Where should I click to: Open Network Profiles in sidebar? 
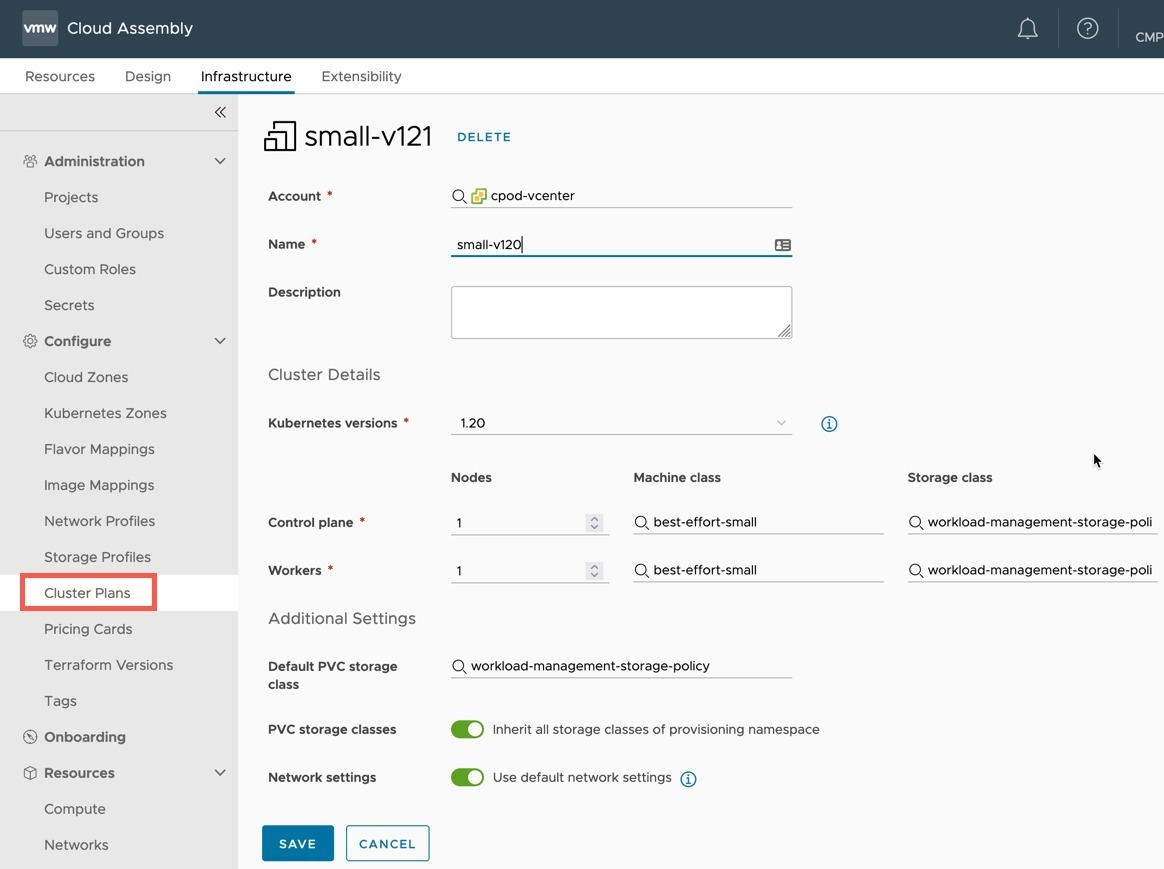tap(99, 521)
